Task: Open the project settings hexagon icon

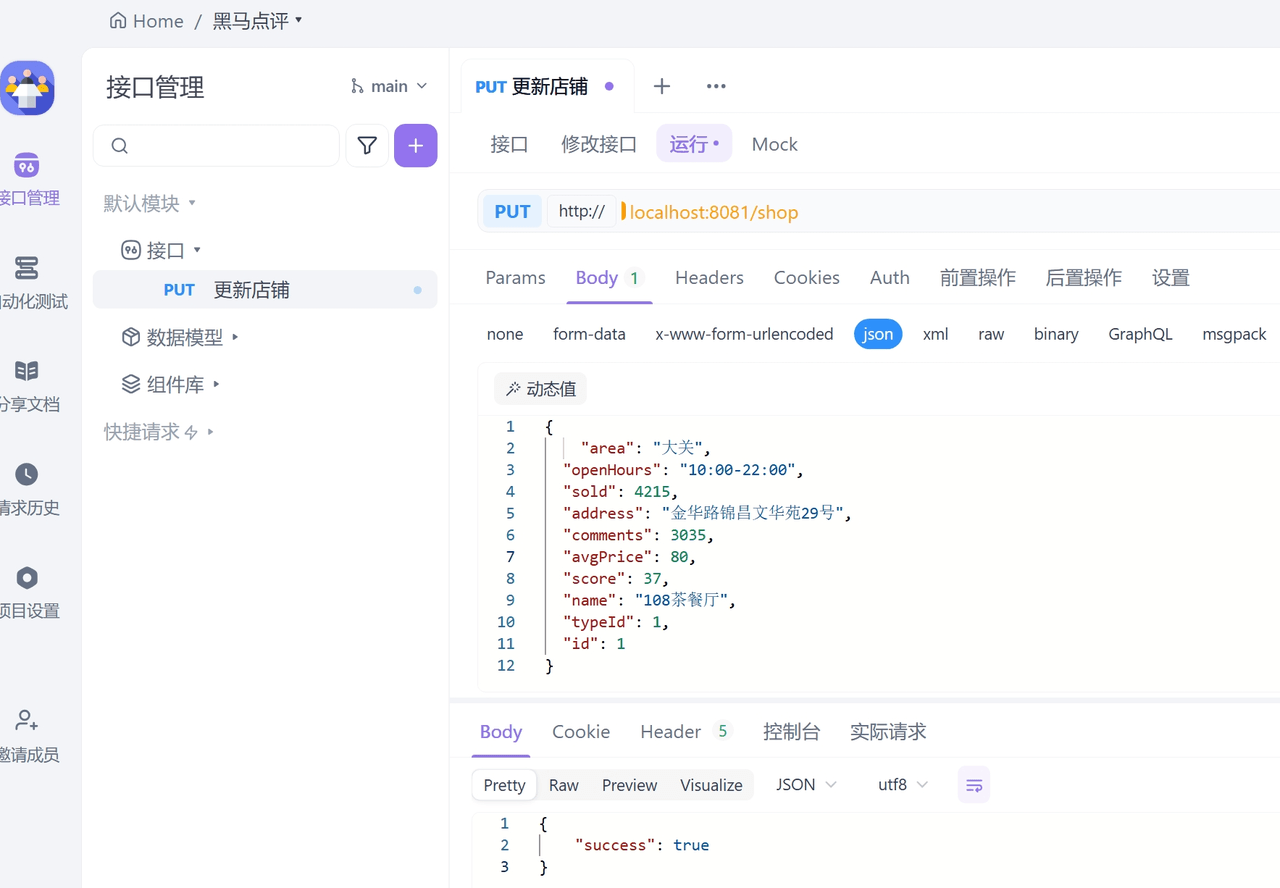Action: 27,578
